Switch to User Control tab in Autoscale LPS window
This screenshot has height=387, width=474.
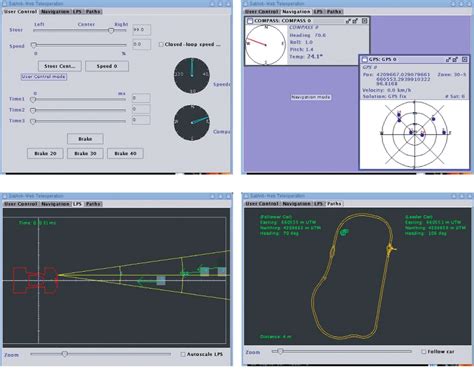(20, 204)
